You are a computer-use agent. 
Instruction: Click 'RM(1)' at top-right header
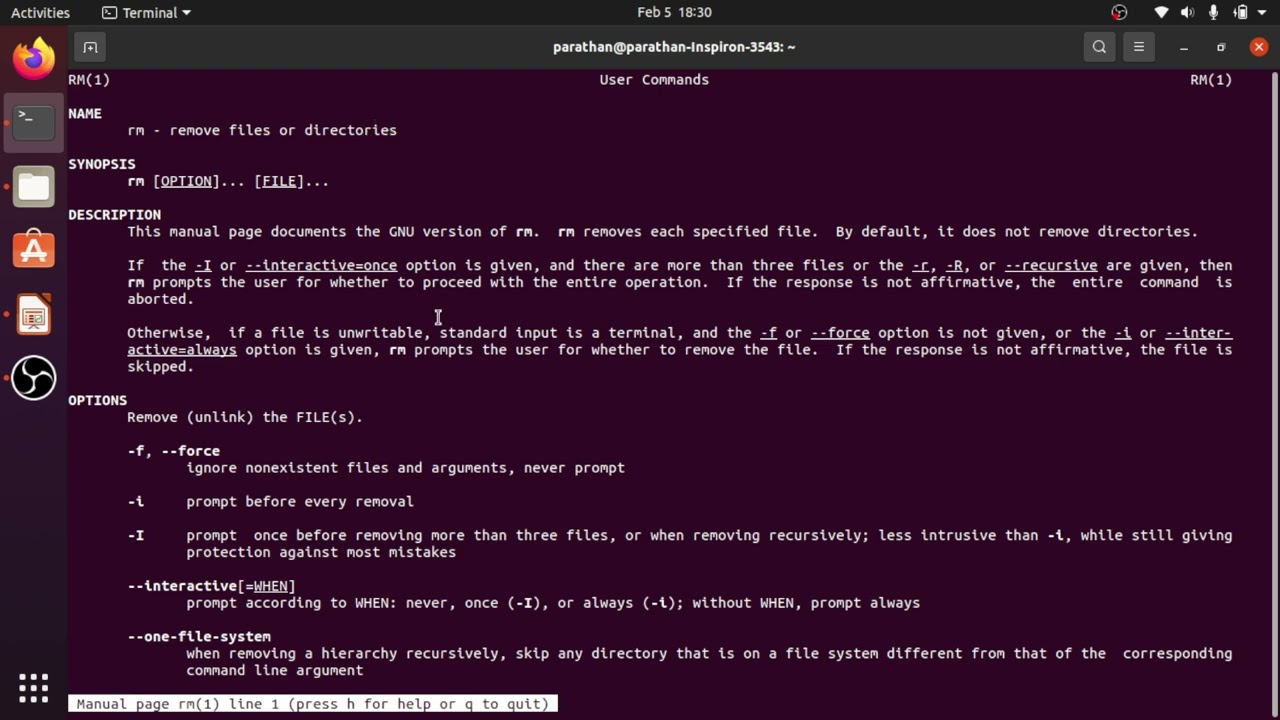click(1211, 80)
